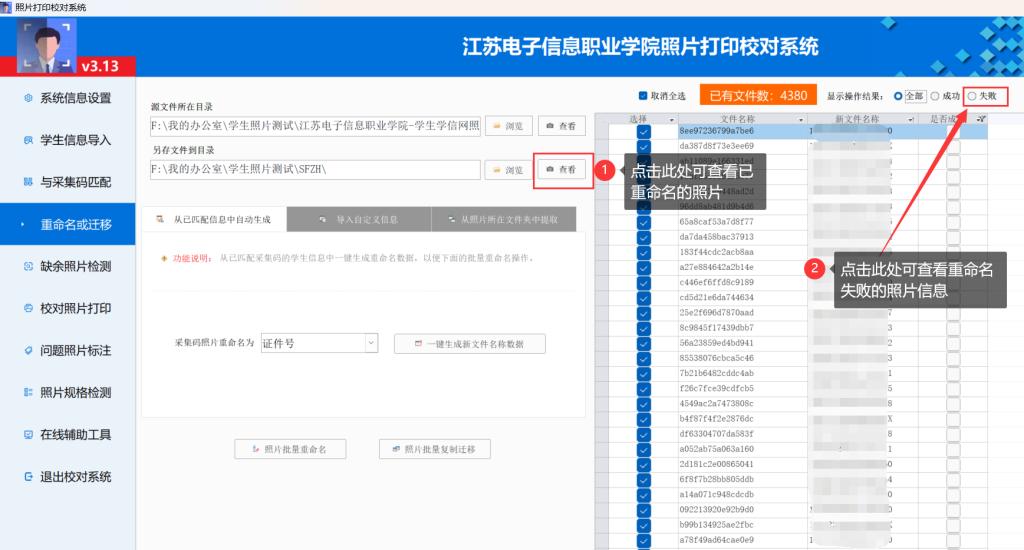Select the 成功 radio button
This screenshot has width=1024, height=550.
935,96
